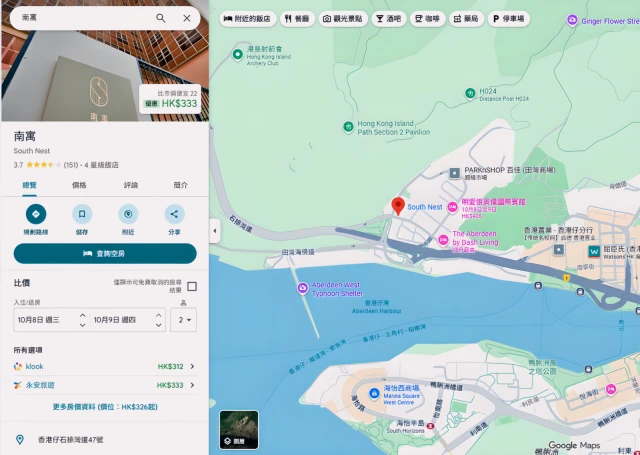Clear the search with the X icon
This screenshot has width=640, height=455.
(x=187, y=18)
